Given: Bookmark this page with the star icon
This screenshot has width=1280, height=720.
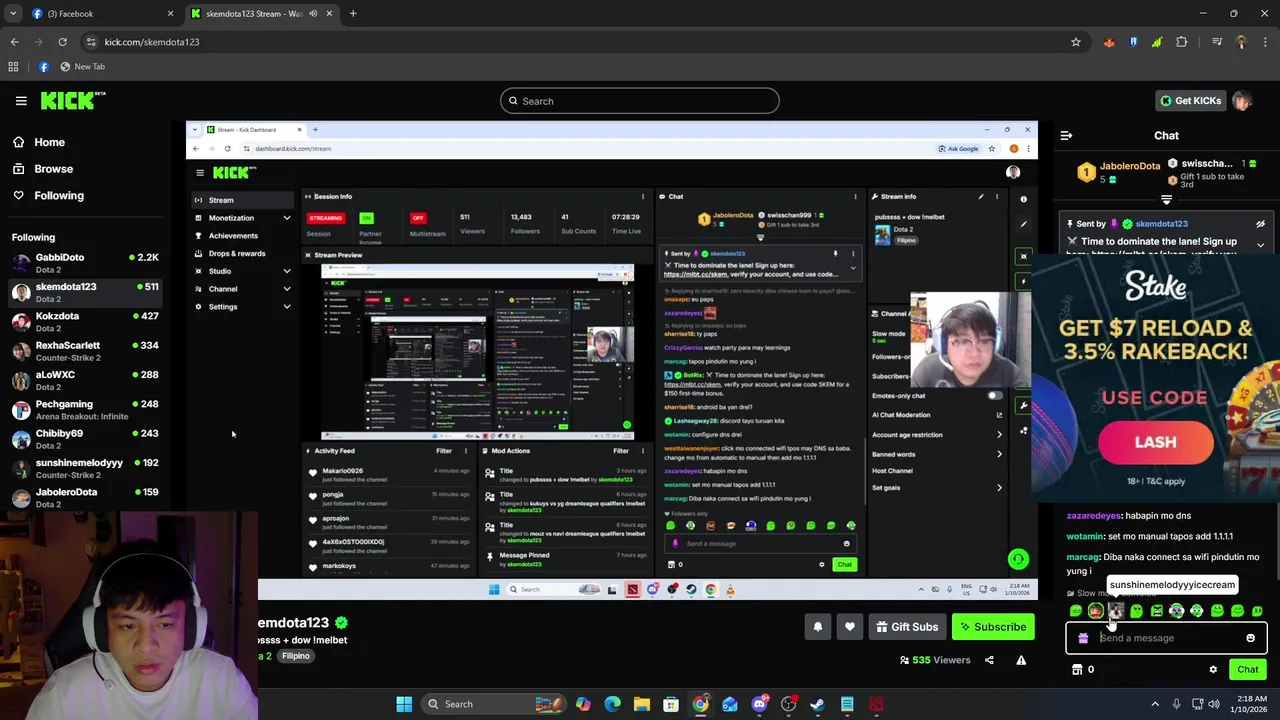Looking at the screenshot, I should pos(1076,42).
